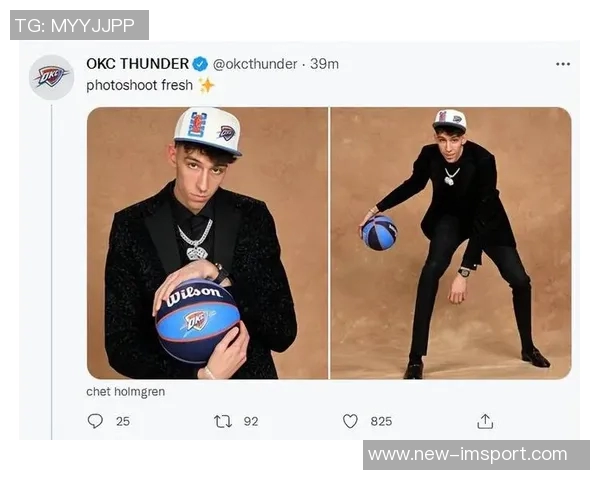
Task: Open the OKC Thunder profile avatar
Action: (x=51, y=77)
